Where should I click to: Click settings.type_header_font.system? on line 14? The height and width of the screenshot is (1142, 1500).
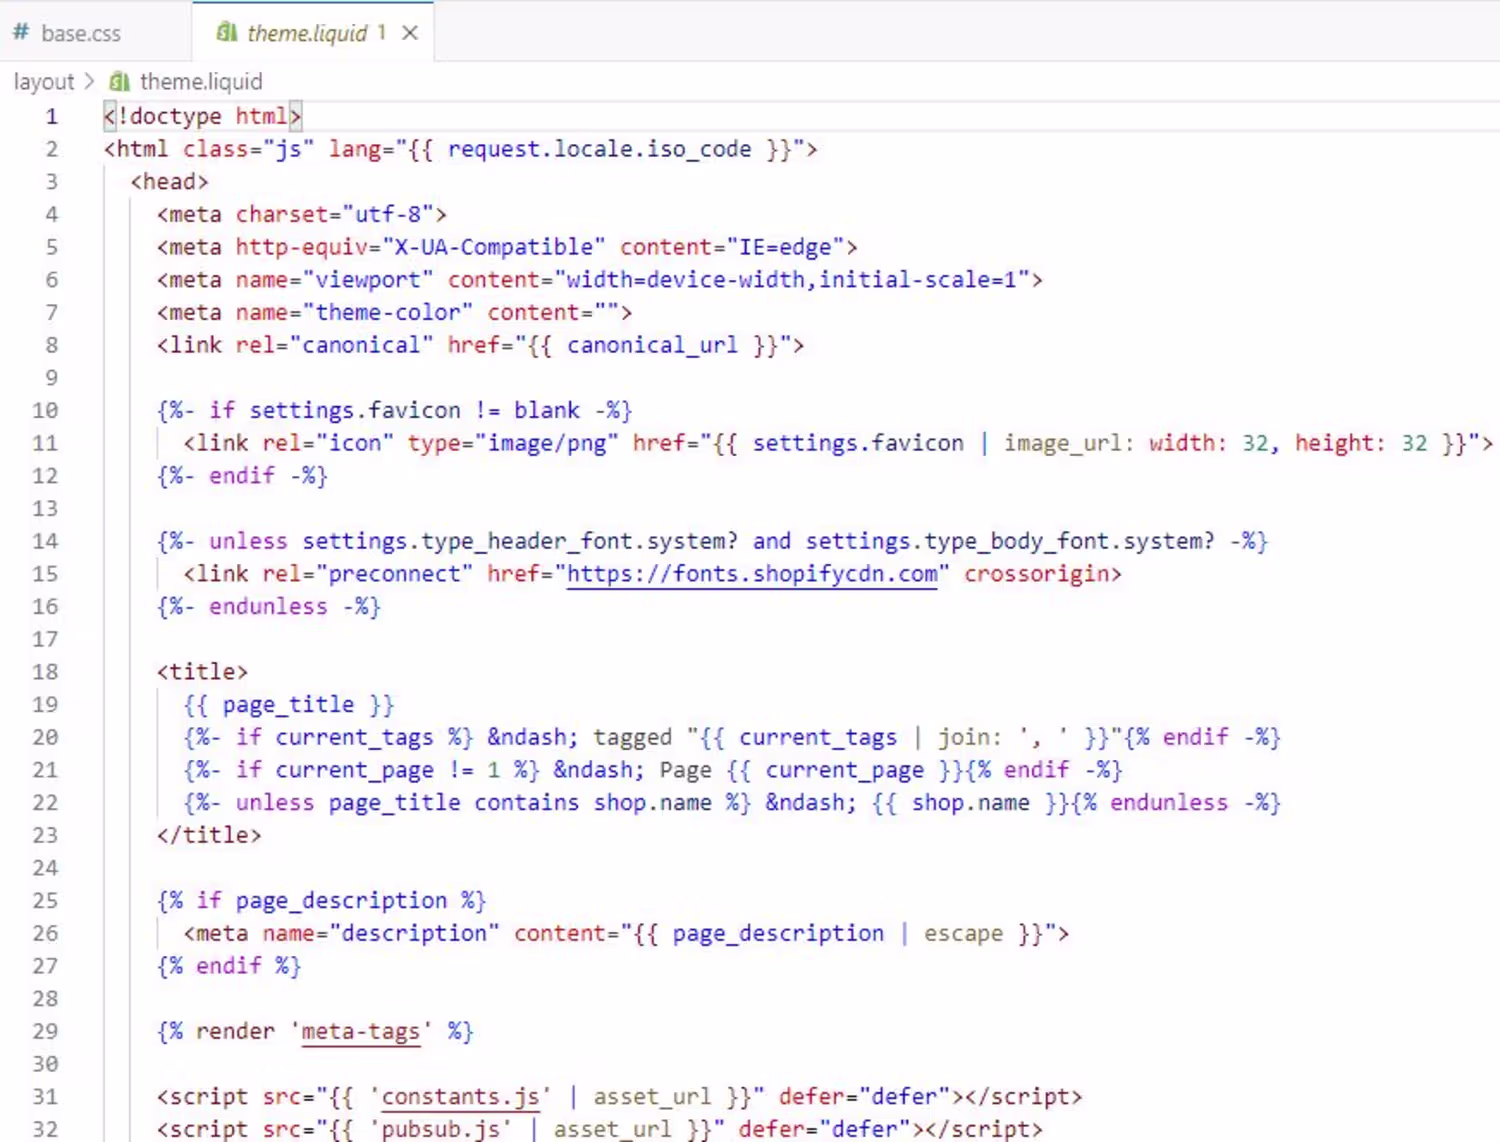pos(520,541)
